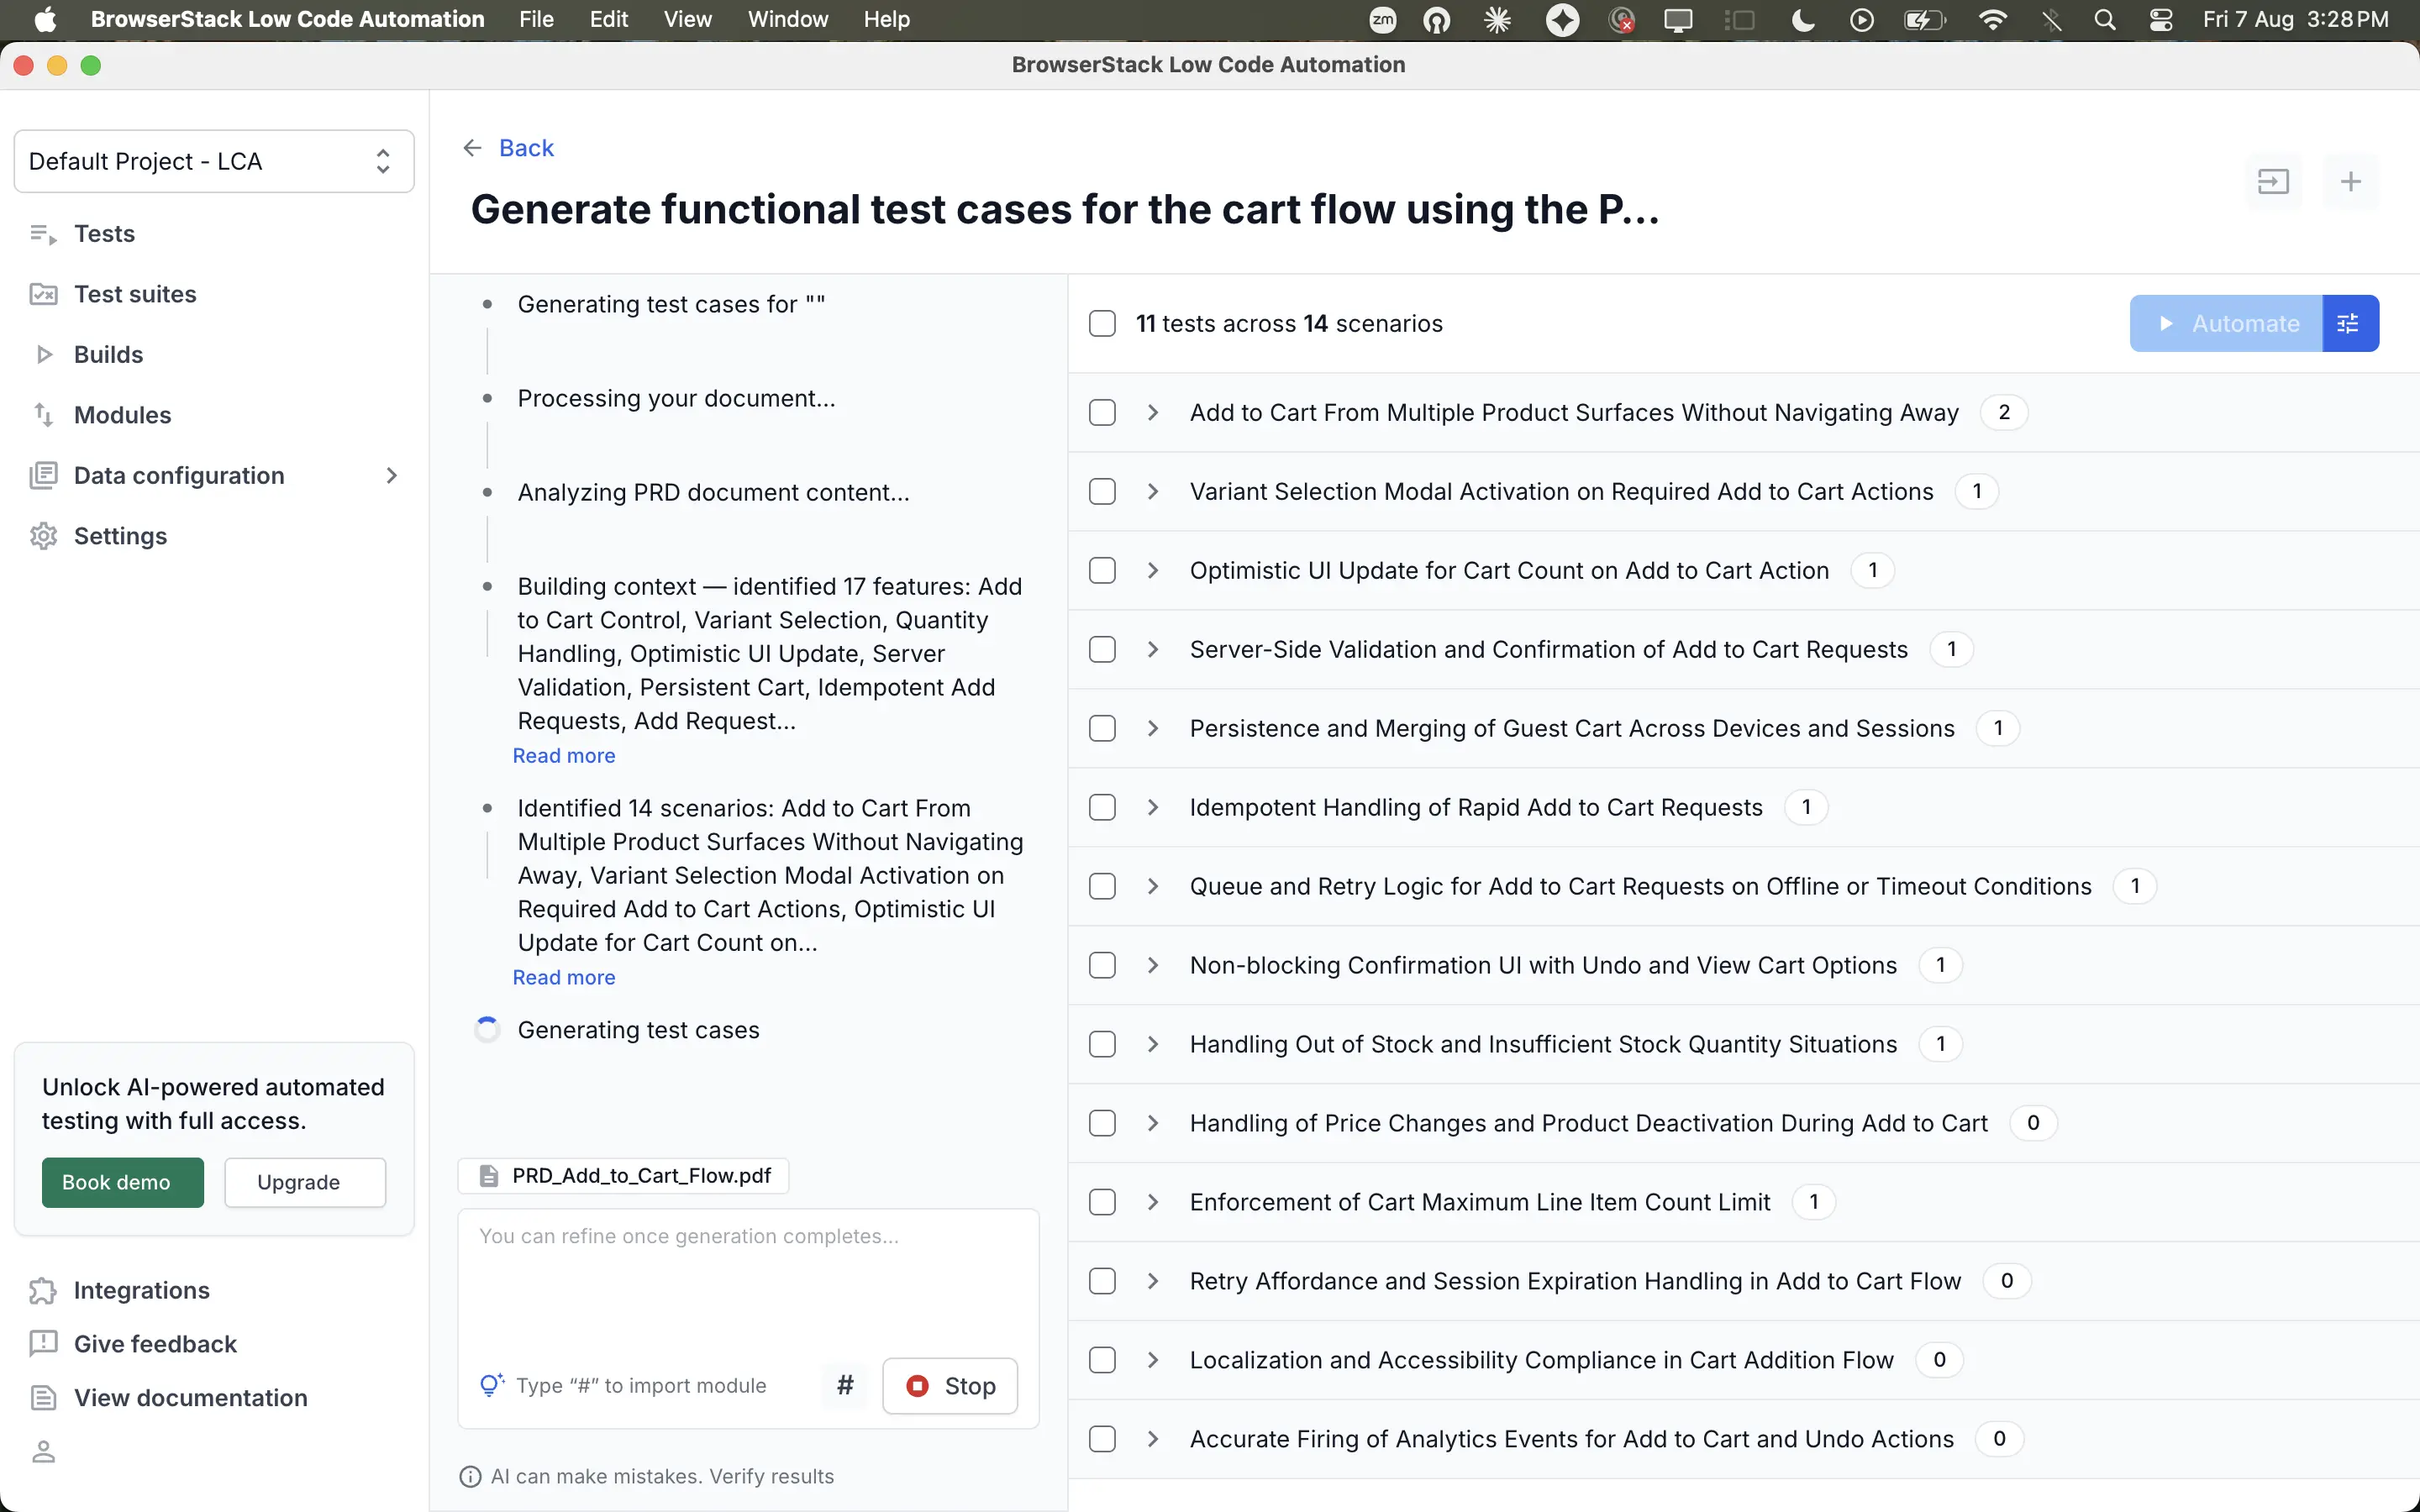Check the Idempotent Handling scenario
The image size is (2420, 1512).
pos(1102,808)
